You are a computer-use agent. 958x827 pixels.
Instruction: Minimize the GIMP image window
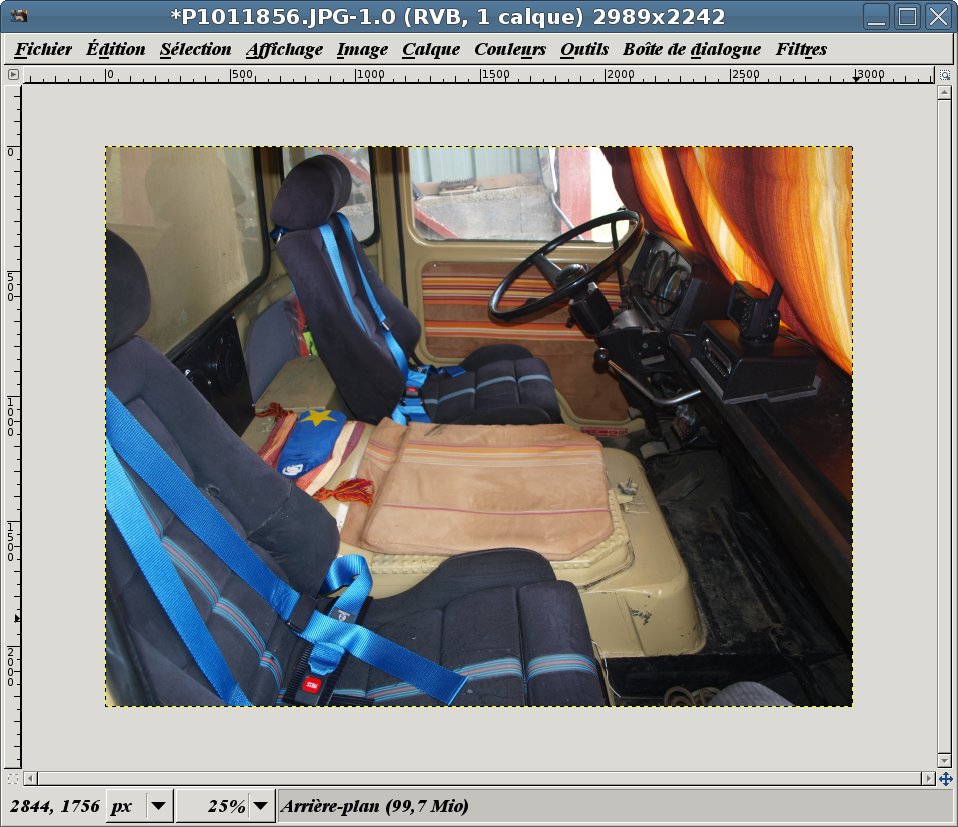click(876, 16)
